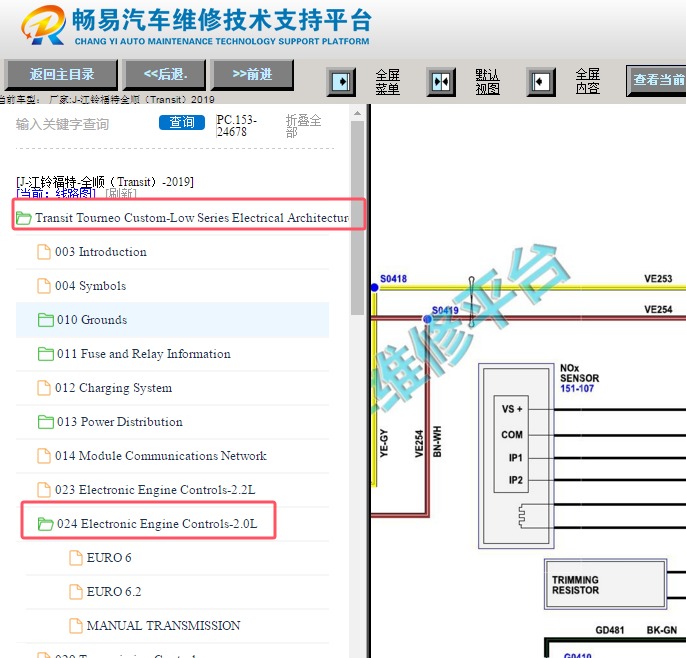This screenshot has width=686, height=658.
Task: Open the MANUAL TRANSMISSION diagram
Action: (163, 626)
